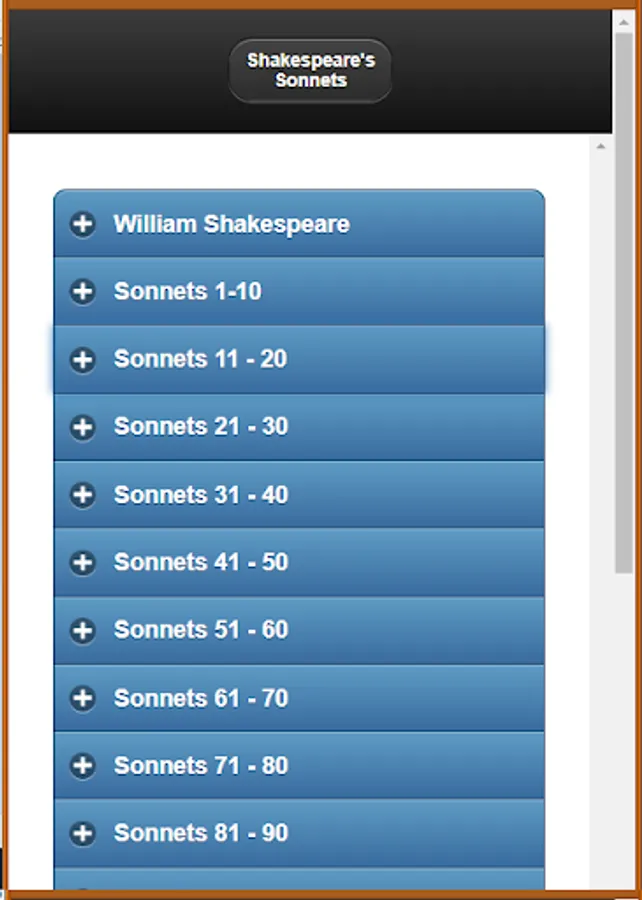Select the Sonnets 1-10 label text

click(188, 292)
